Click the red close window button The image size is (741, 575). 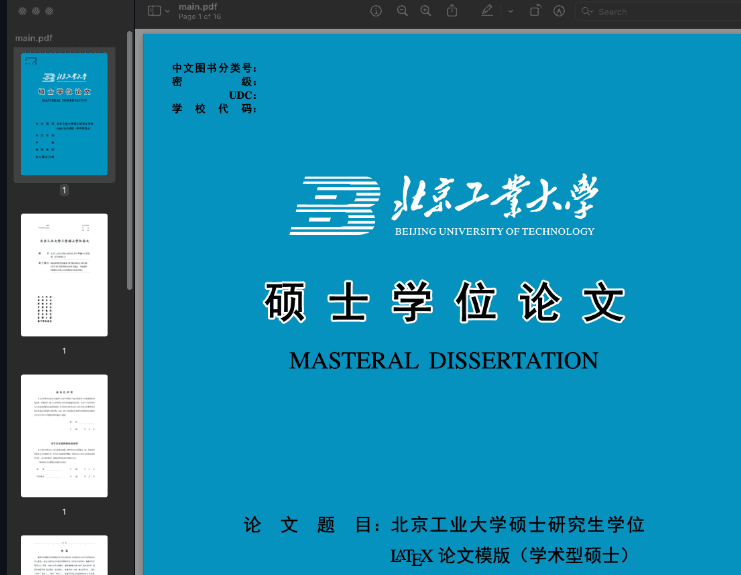pos(22,11)
